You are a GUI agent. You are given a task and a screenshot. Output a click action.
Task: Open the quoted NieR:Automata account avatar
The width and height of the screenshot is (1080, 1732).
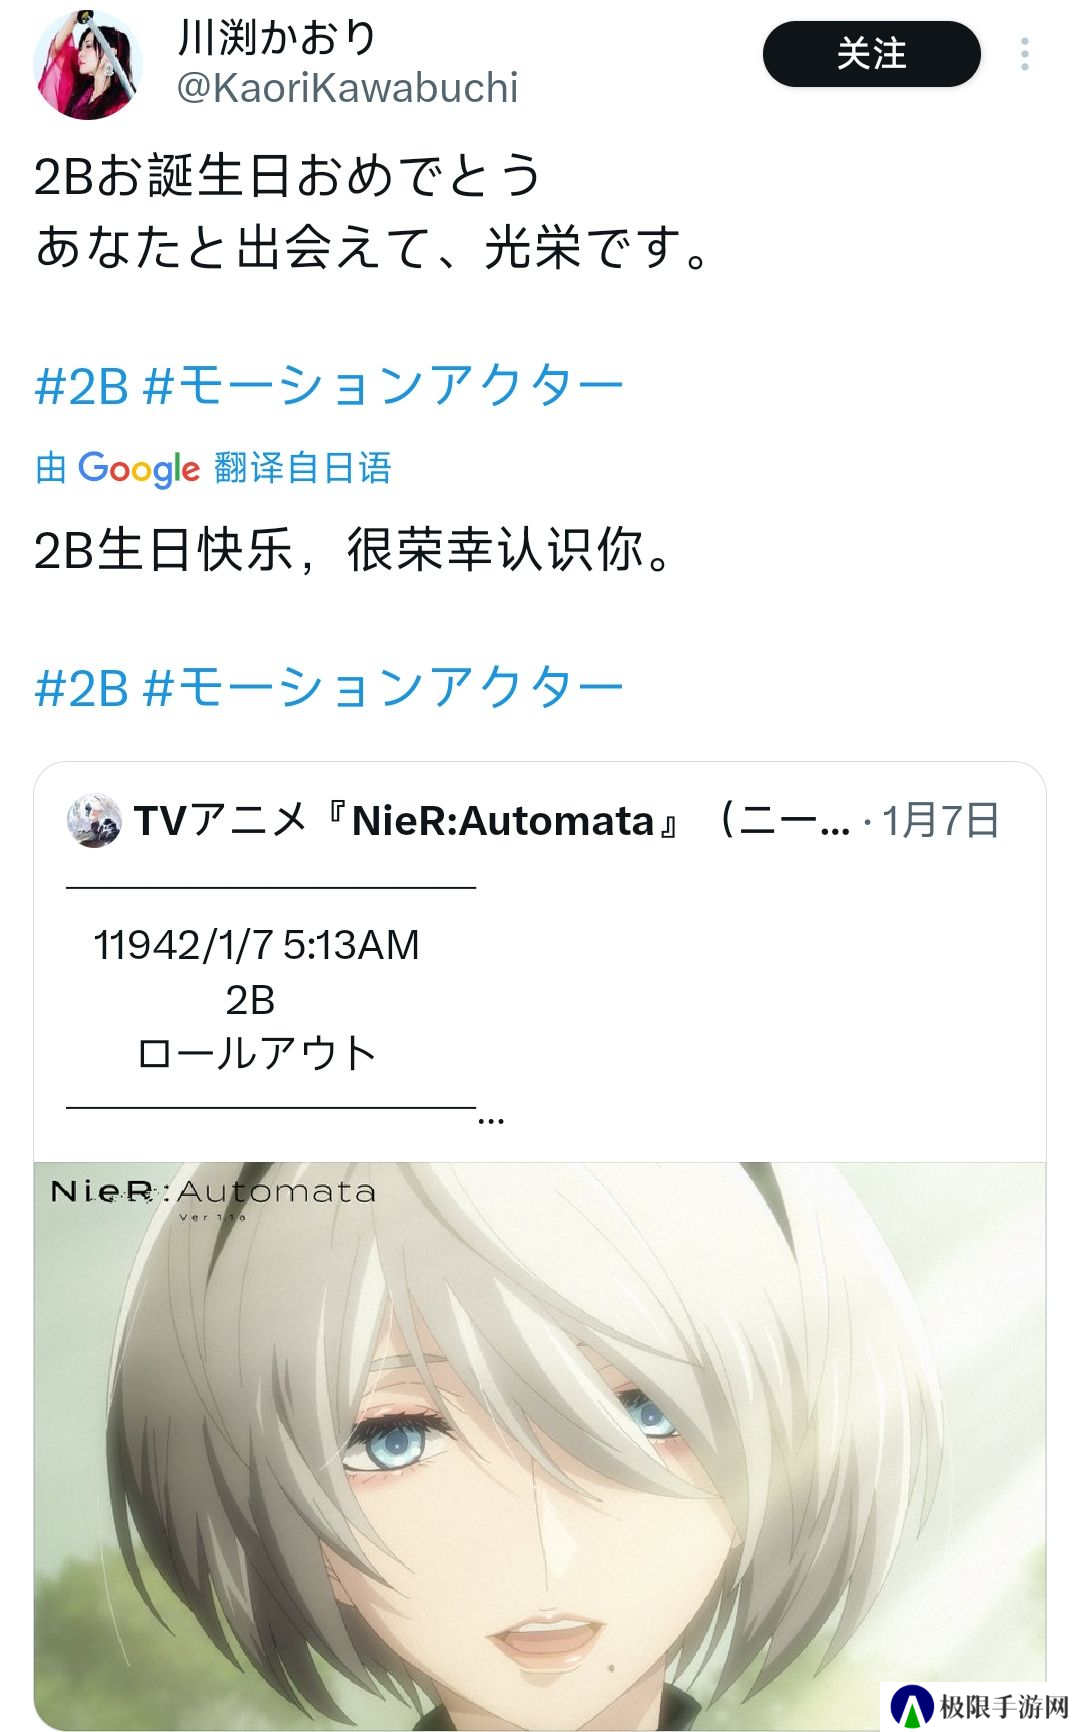coord(94,821)
